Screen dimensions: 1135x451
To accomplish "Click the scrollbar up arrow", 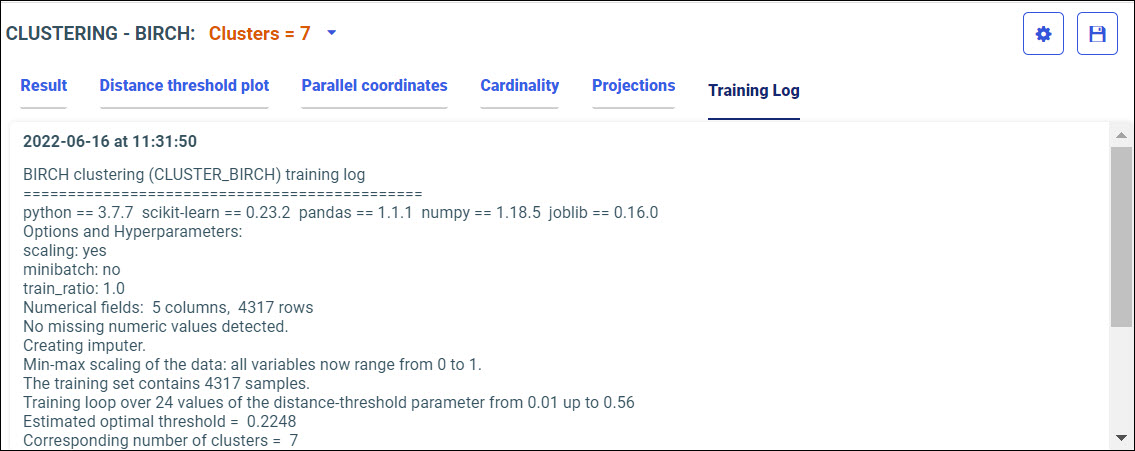I will 1121,134.
